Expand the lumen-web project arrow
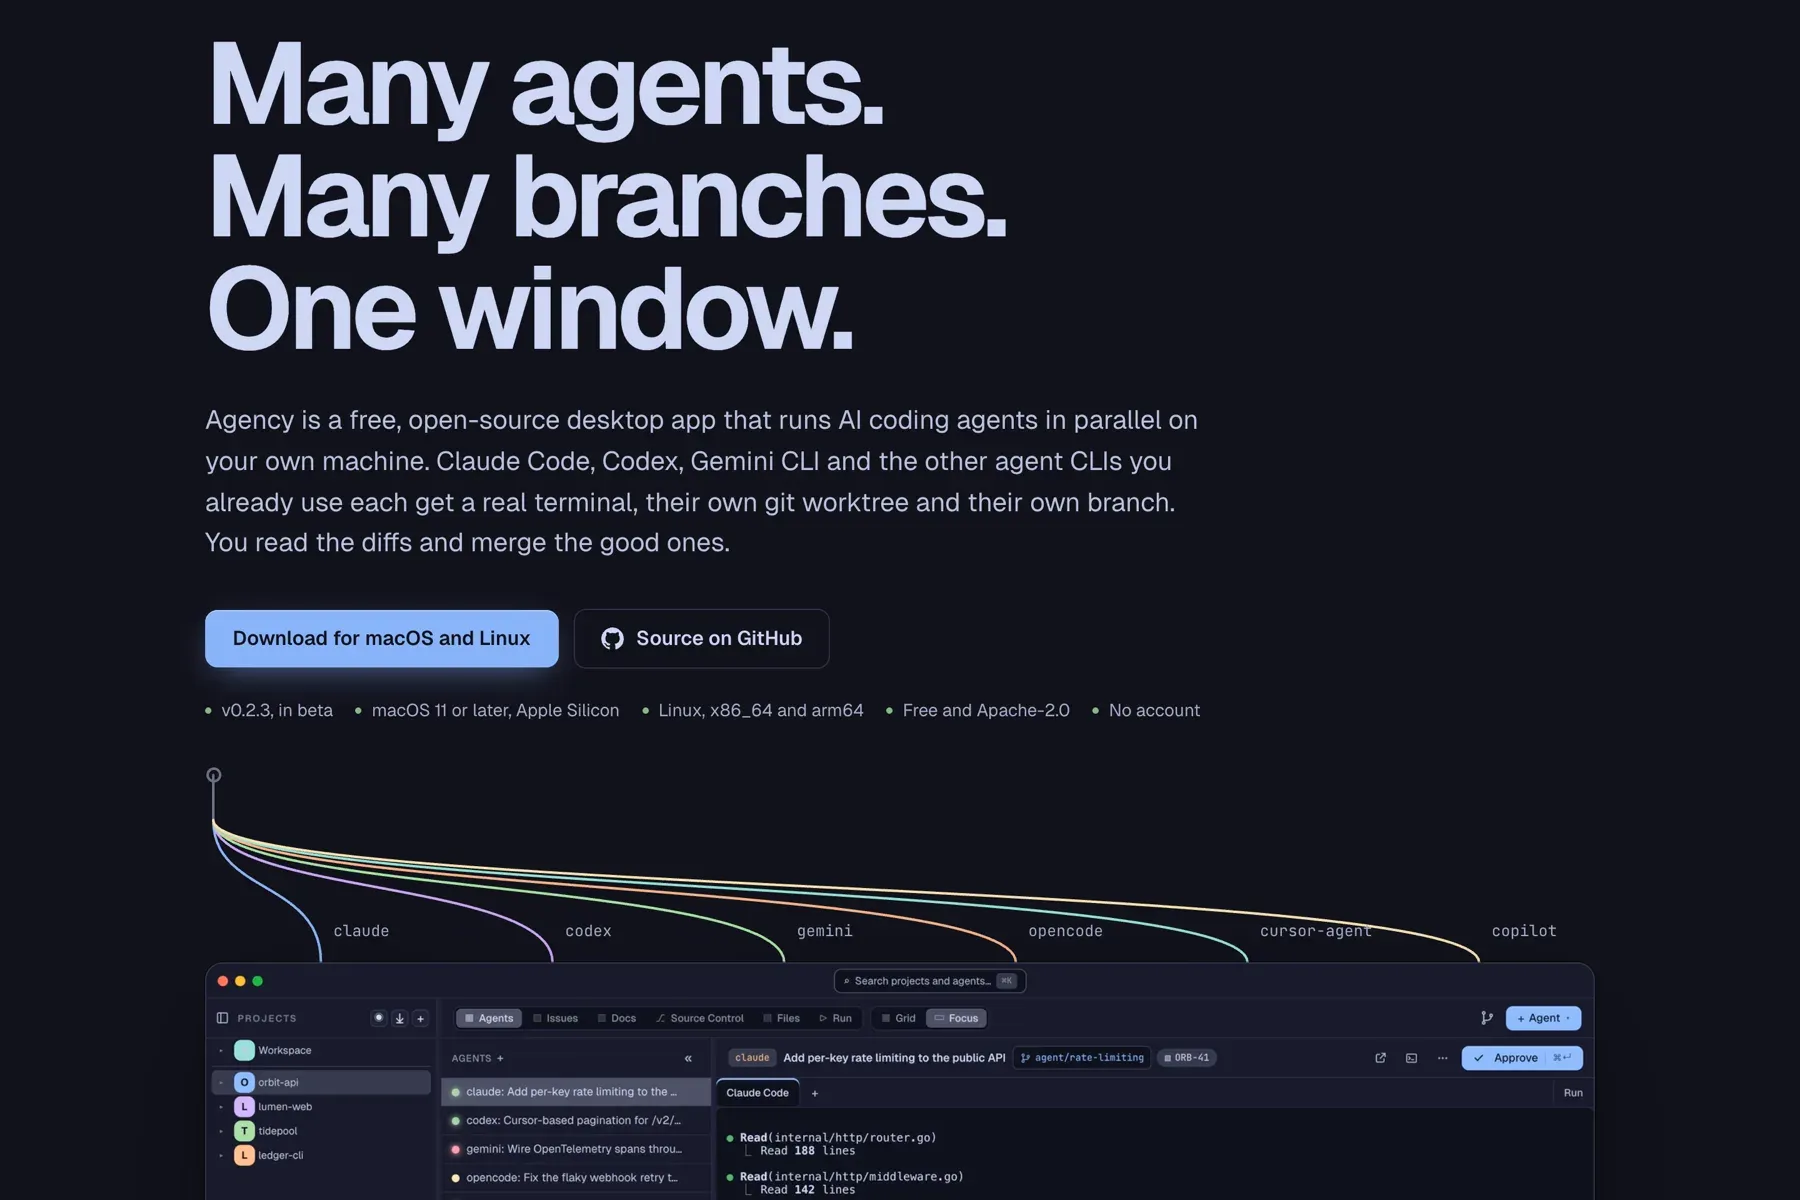Screen dimensions: 1800x1200 221,1107
